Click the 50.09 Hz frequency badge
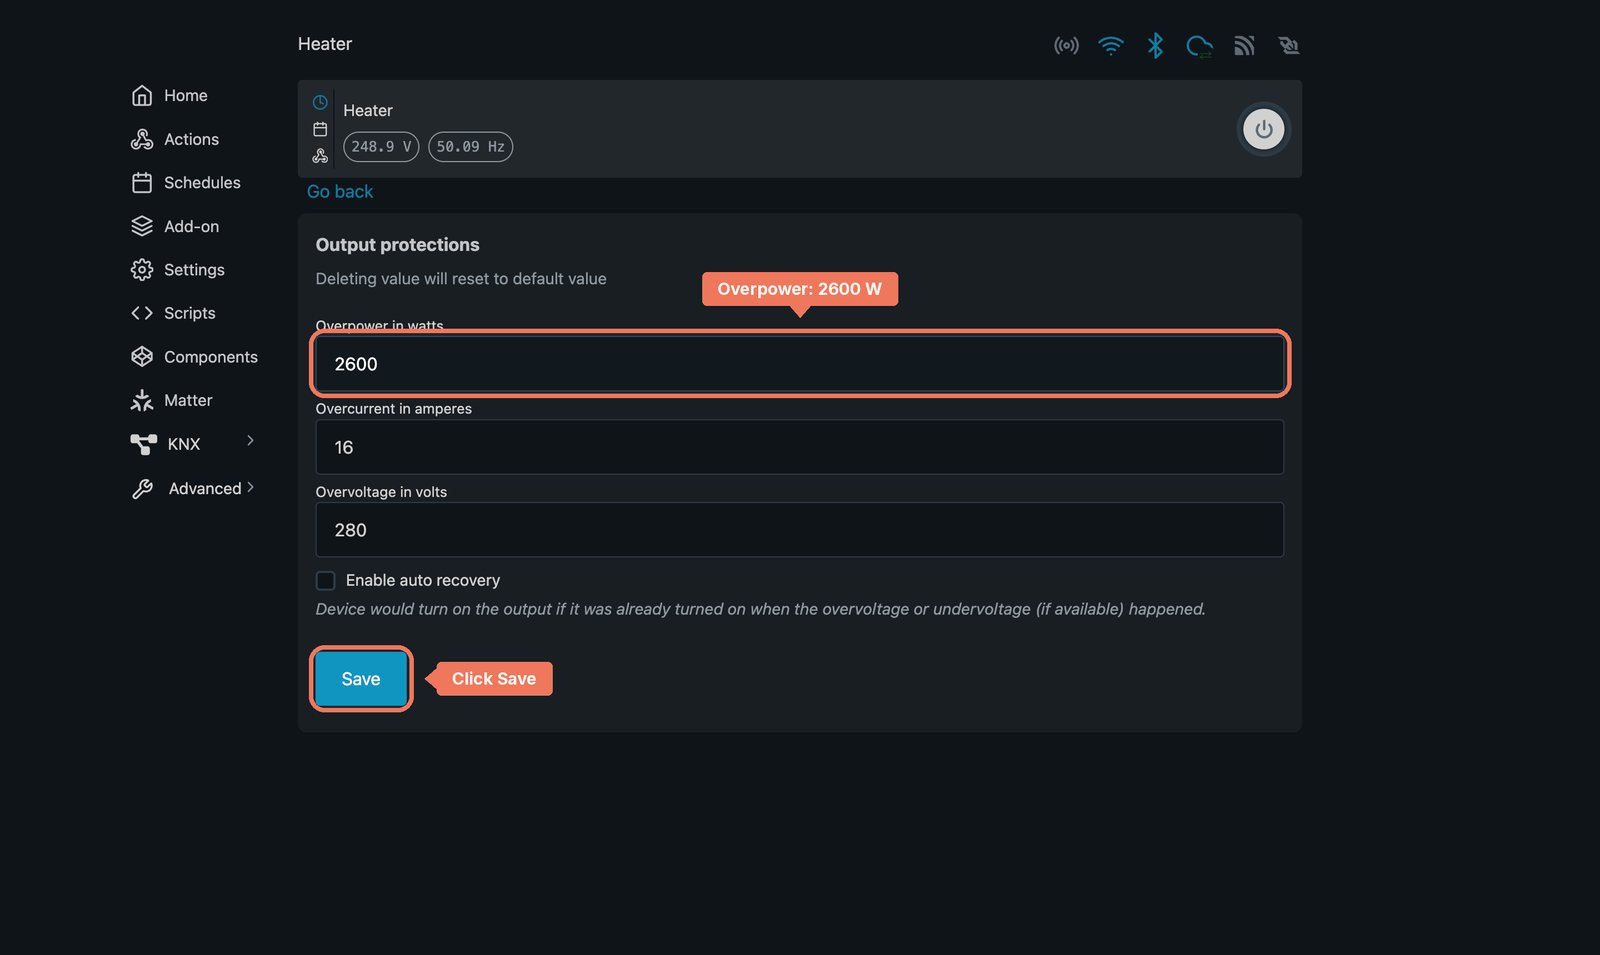 tap(470, 146)
